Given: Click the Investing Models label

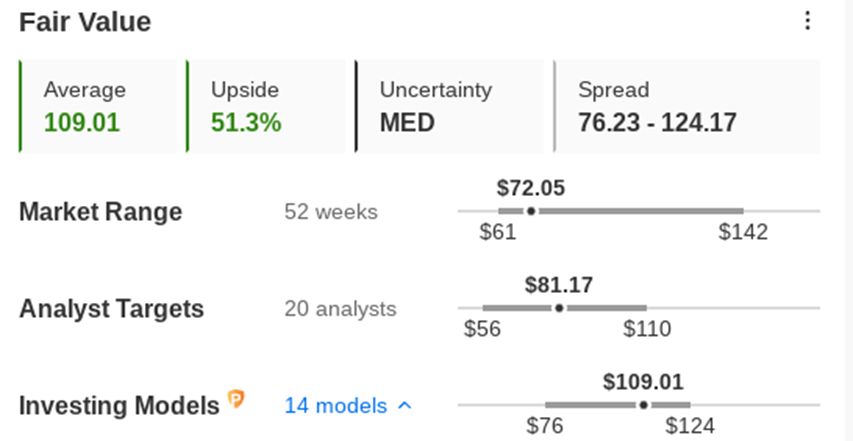Looking at the screenshot, I should click(119, 406).
